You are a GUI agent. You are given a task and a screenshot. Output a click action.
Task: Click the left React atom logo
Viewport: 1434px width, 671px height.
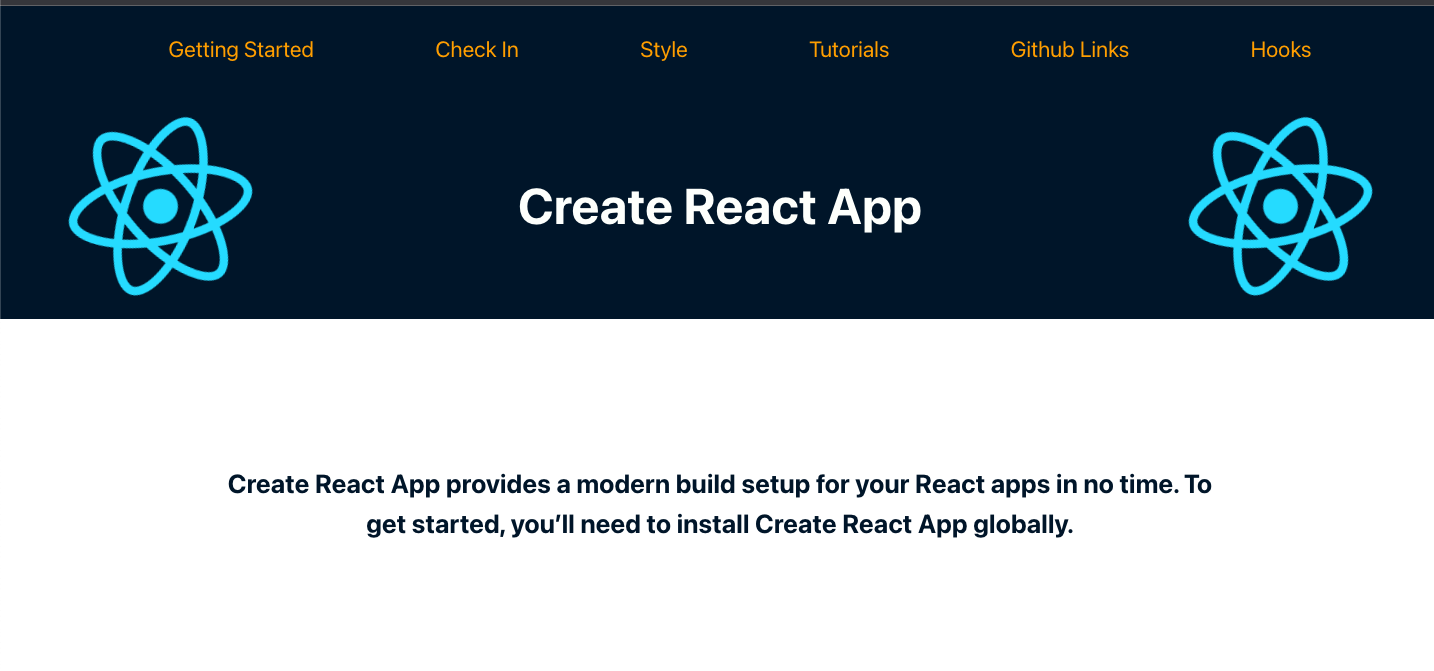tap(160, 206)
